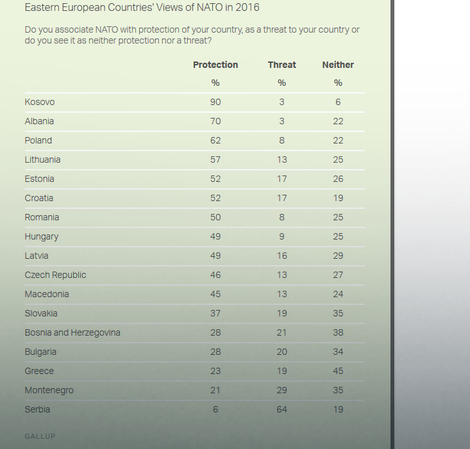This screenshot has width=470, height=449.
Task: Select the Bosnia and Herzegovina row
Action: pyautogui.click(x=195, y=333)
